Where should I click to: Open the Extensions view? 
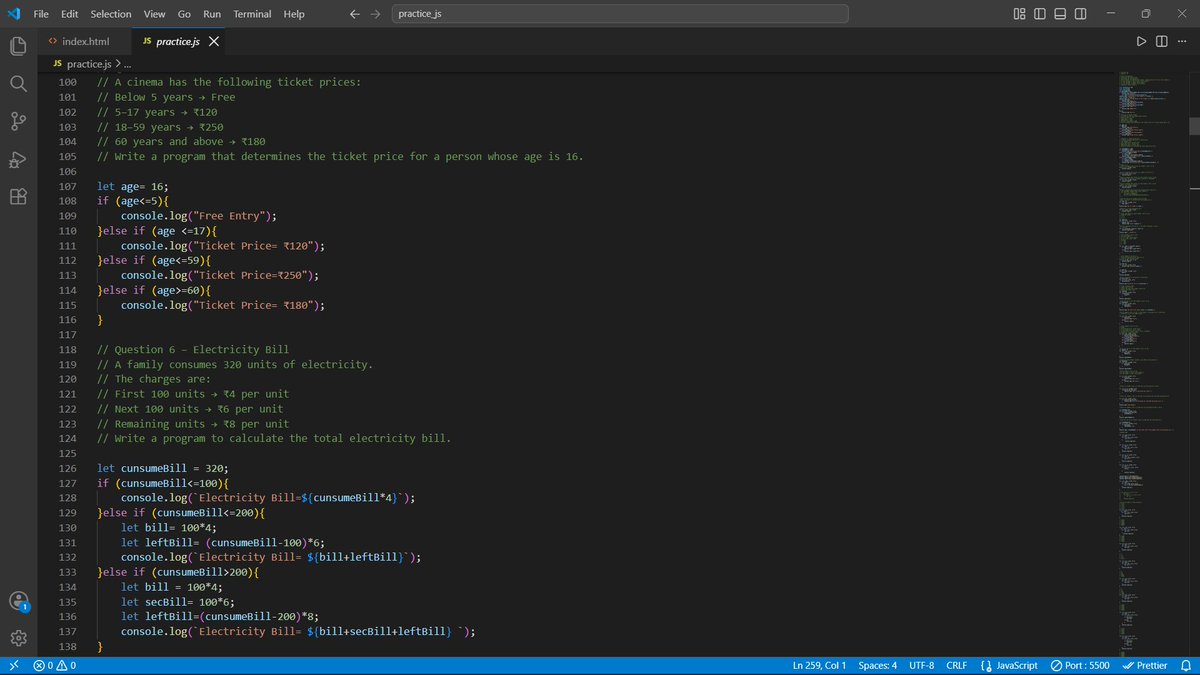click(x=17, y=197)
